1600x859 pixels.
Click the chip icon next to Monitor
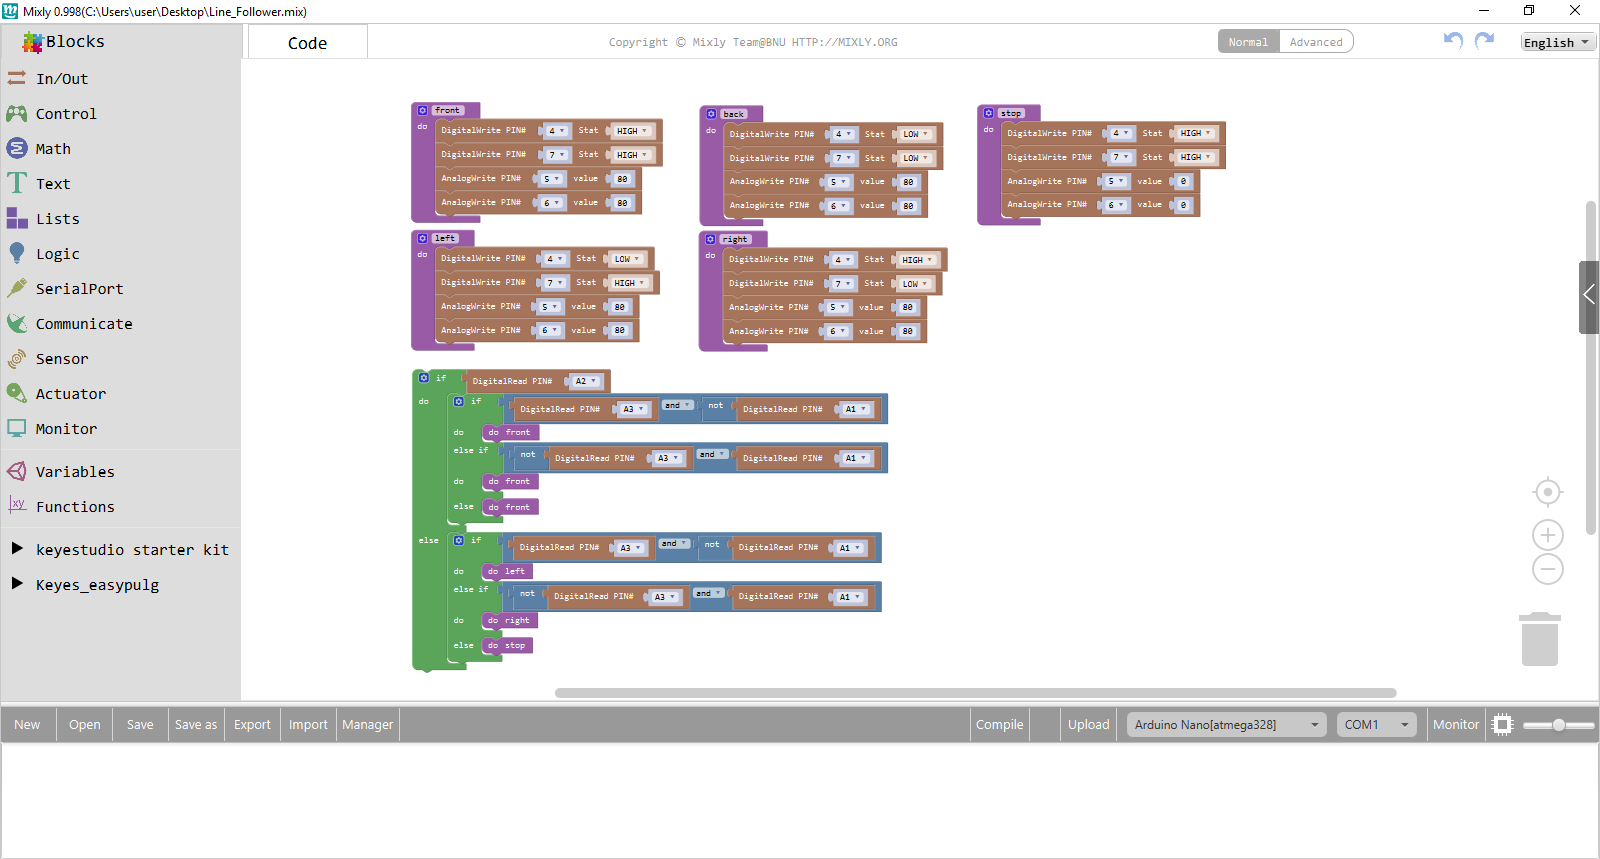[1502, 725]
